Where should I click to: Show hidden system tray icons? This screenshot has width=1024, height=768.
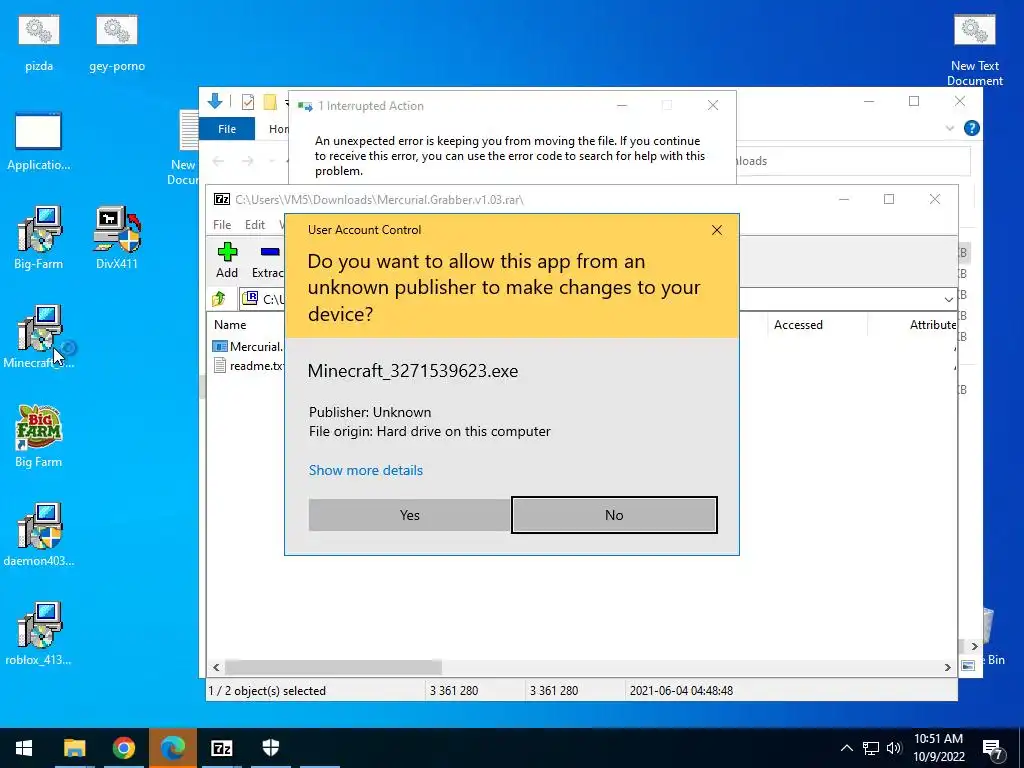846,748
